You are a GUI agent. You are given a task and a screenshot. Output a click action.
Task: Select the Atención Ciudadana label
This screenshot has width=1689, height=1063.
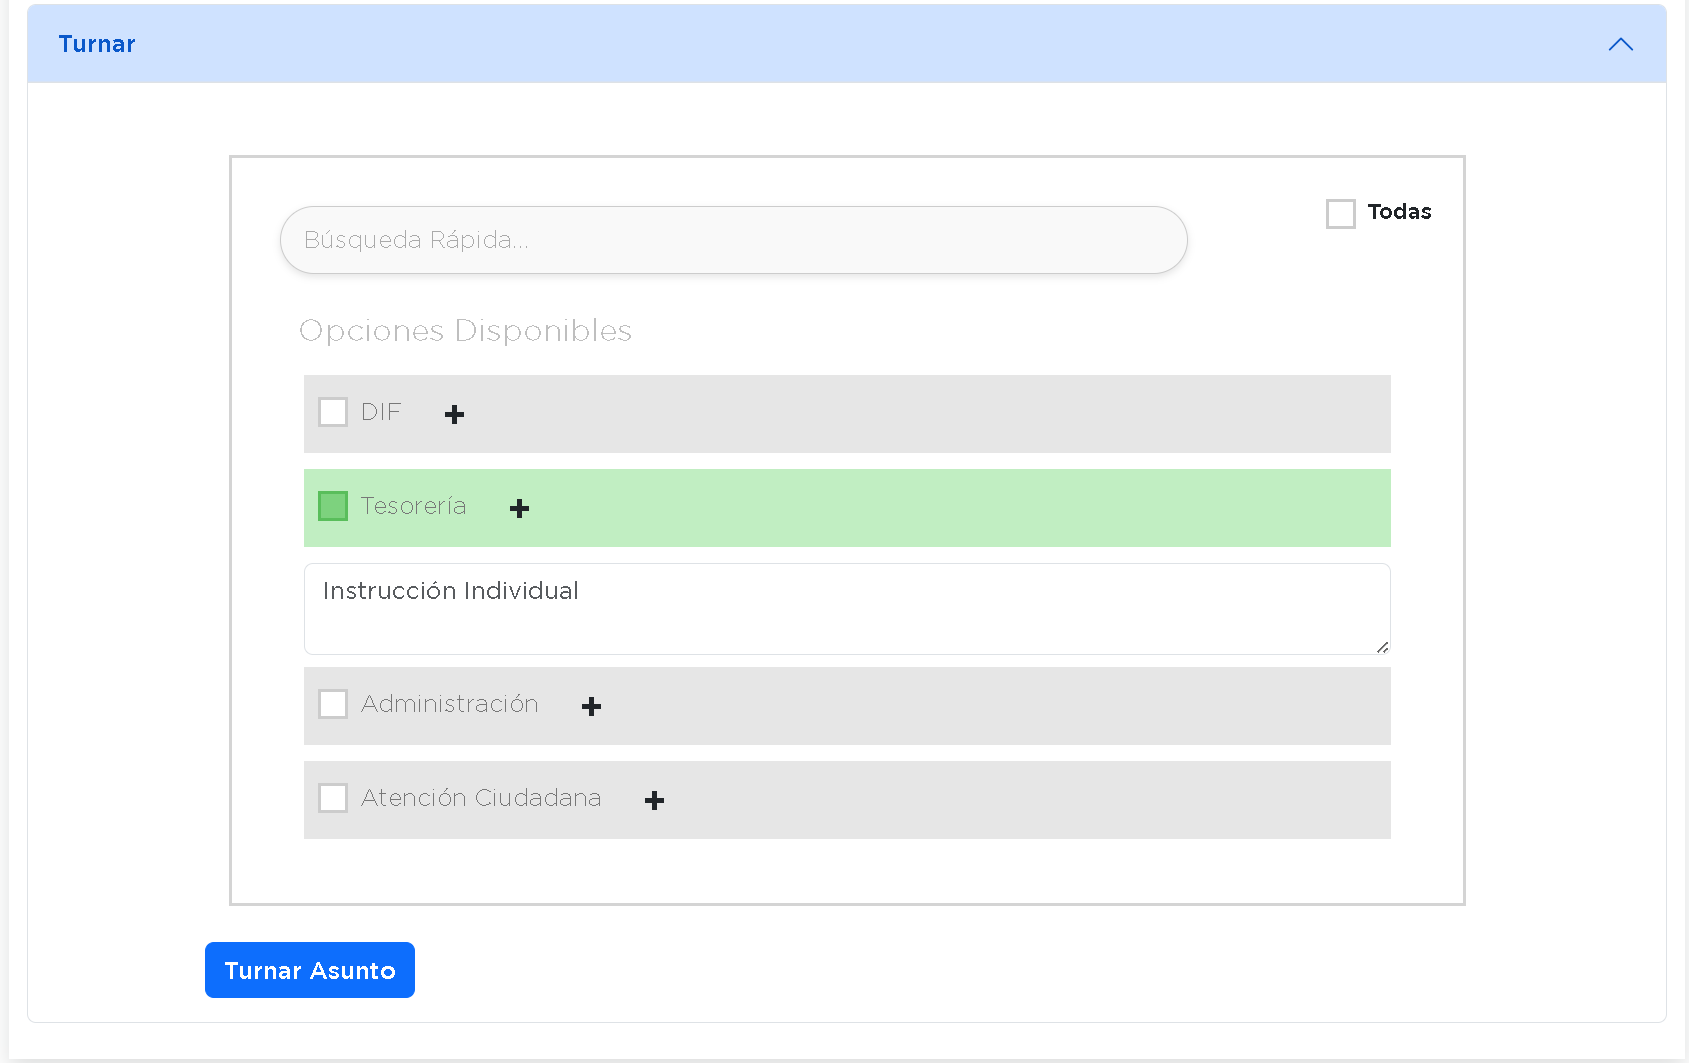[x=481, y=798]
